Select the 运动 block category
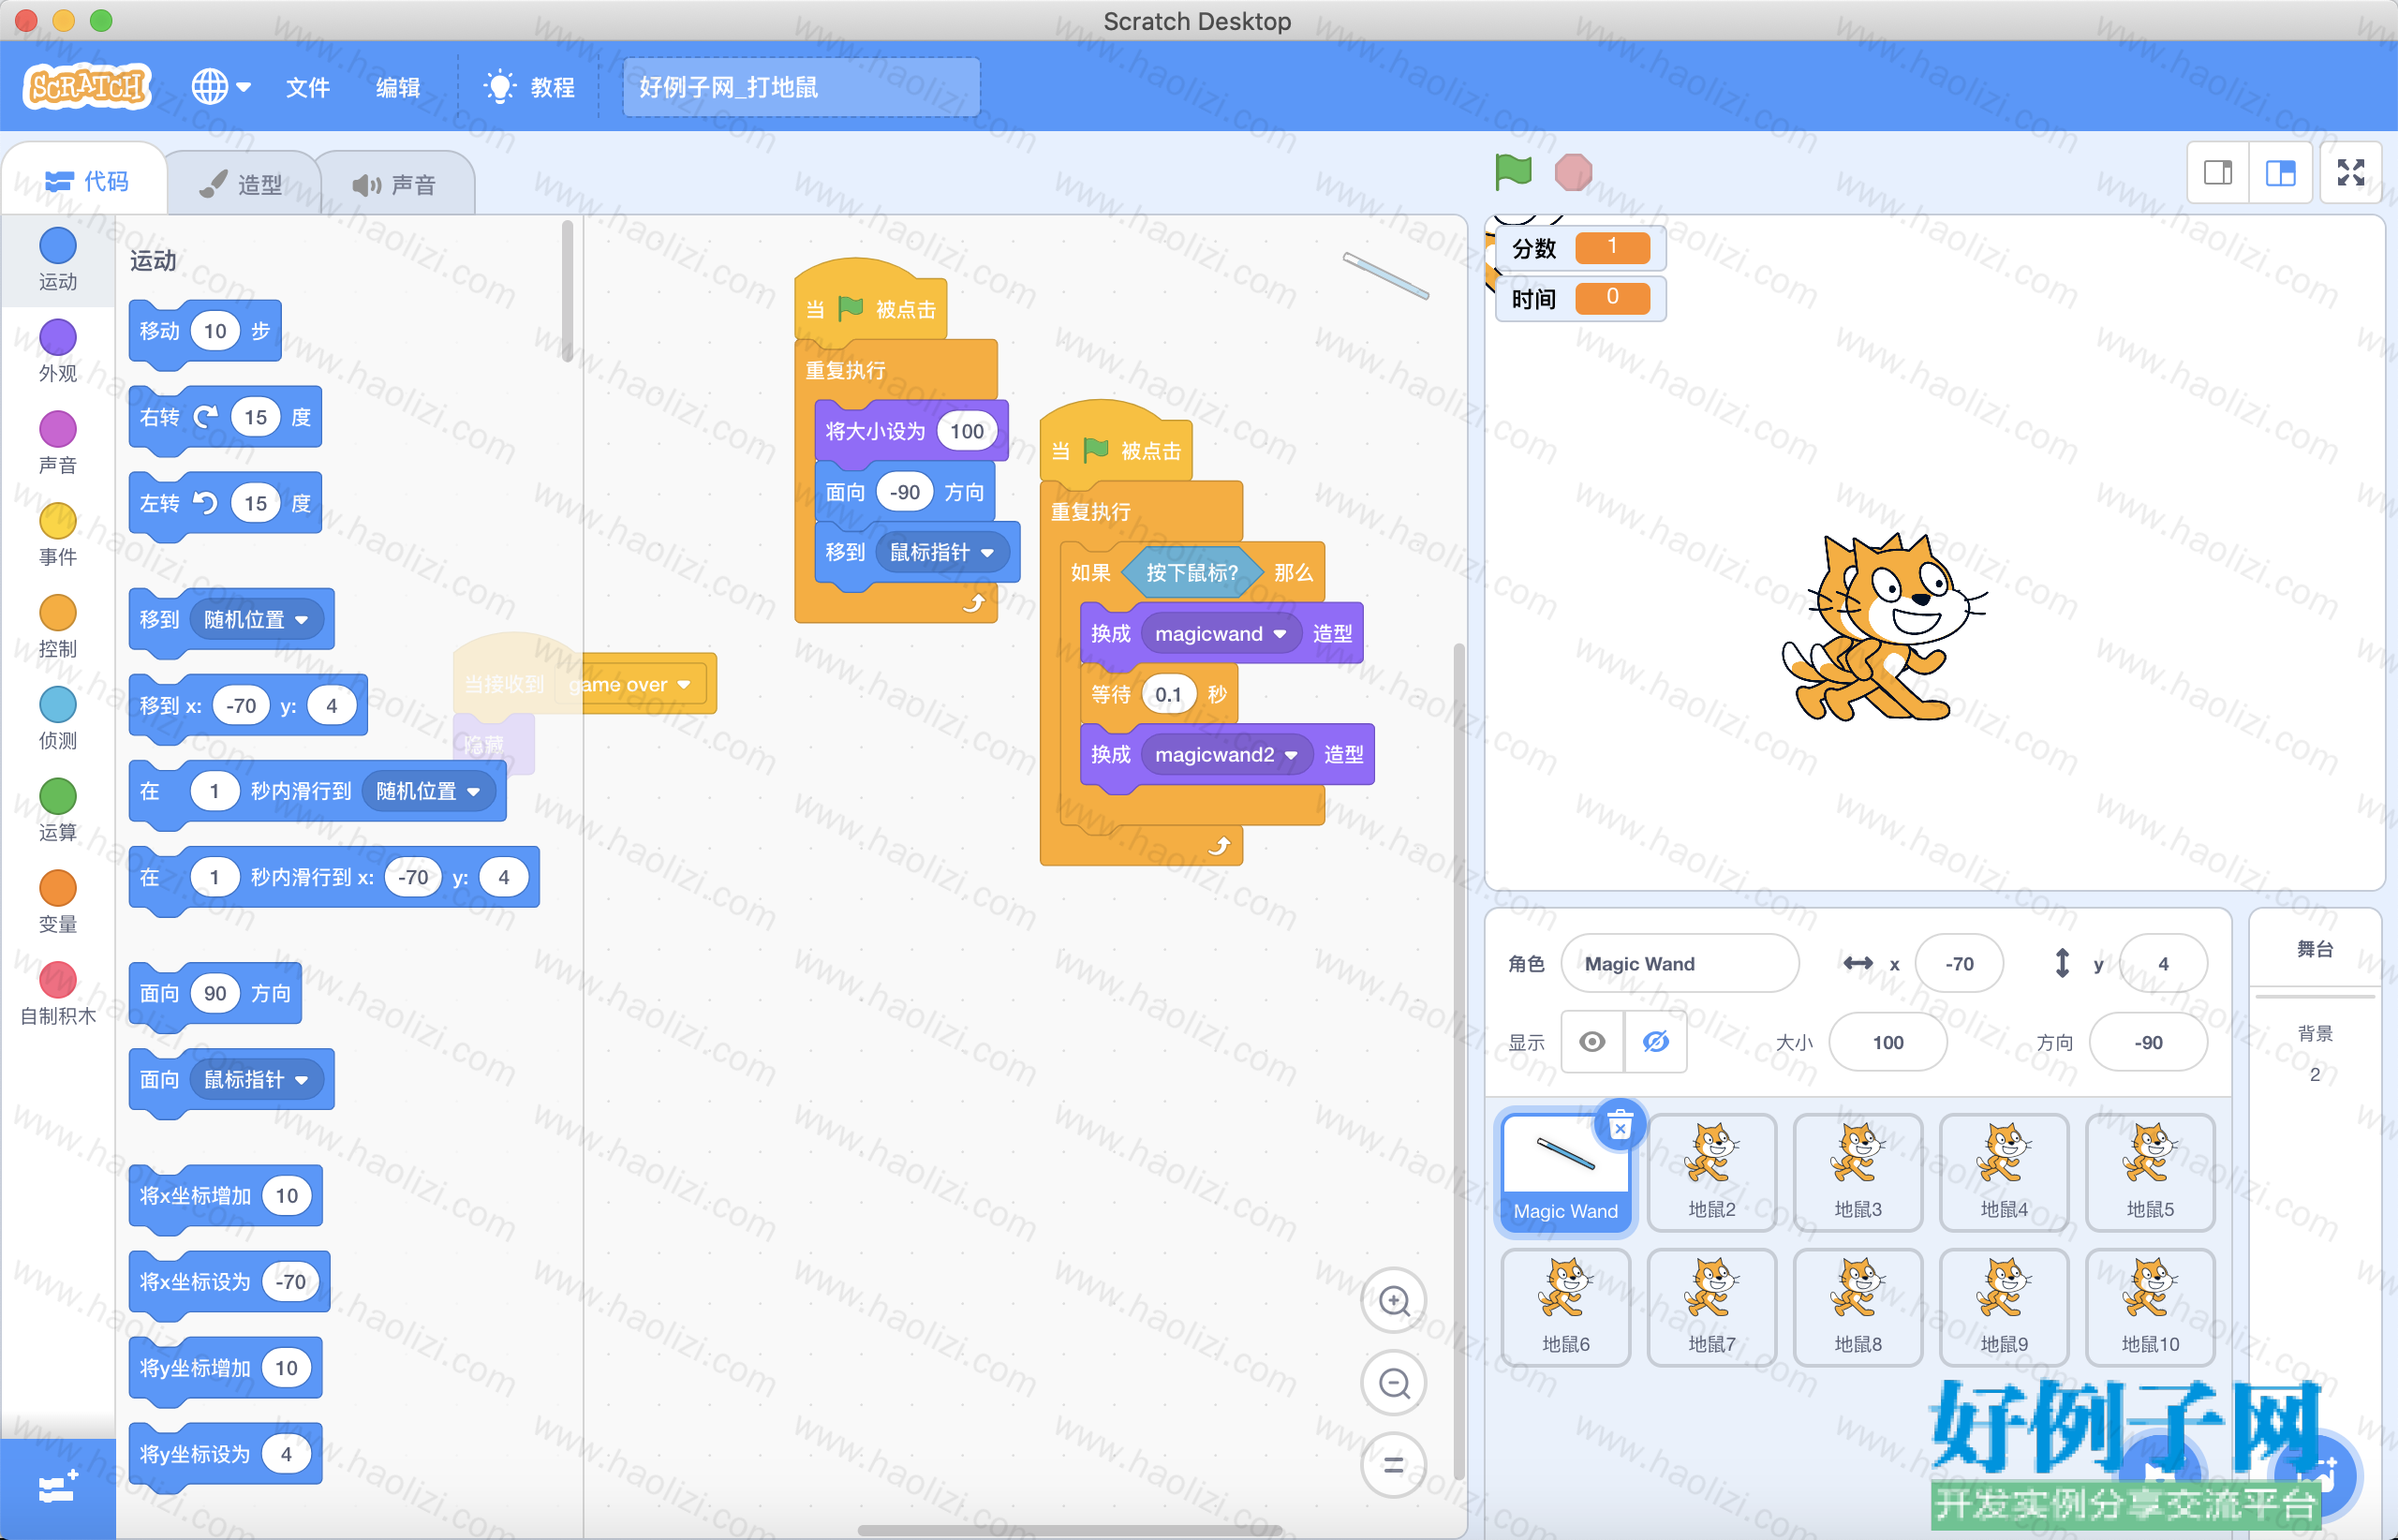Viewport: 2398px width, 1540px height. 58,260
